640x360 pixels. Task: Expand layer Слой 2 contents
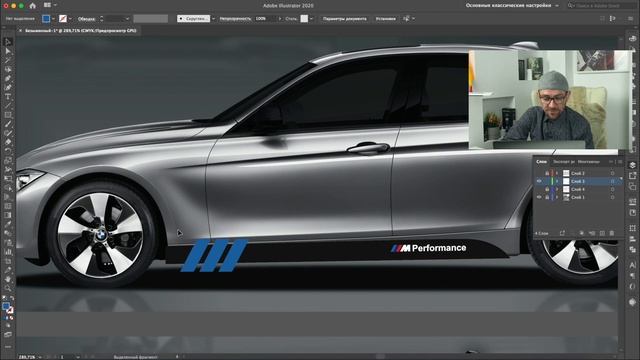(x=557, y=173)
